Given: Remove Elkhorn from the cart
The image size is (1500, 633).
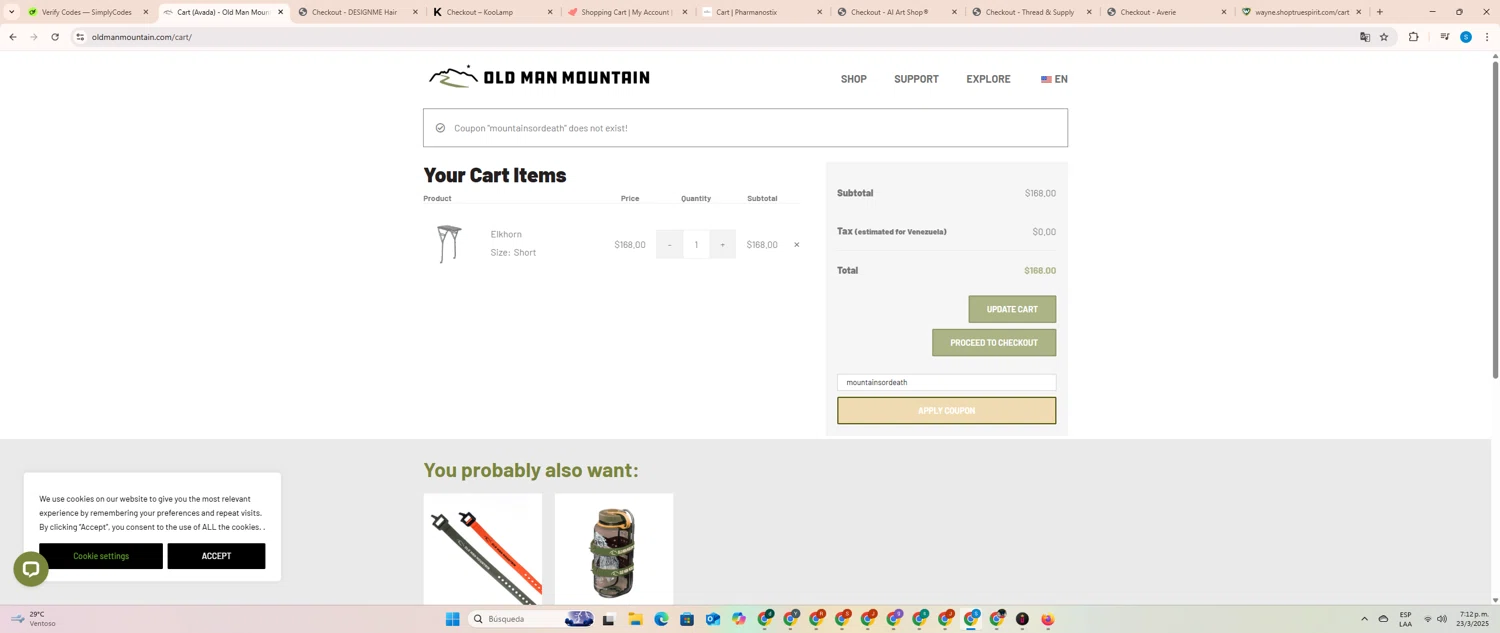Looking at the screenshot, I should (x=797, y=245).
